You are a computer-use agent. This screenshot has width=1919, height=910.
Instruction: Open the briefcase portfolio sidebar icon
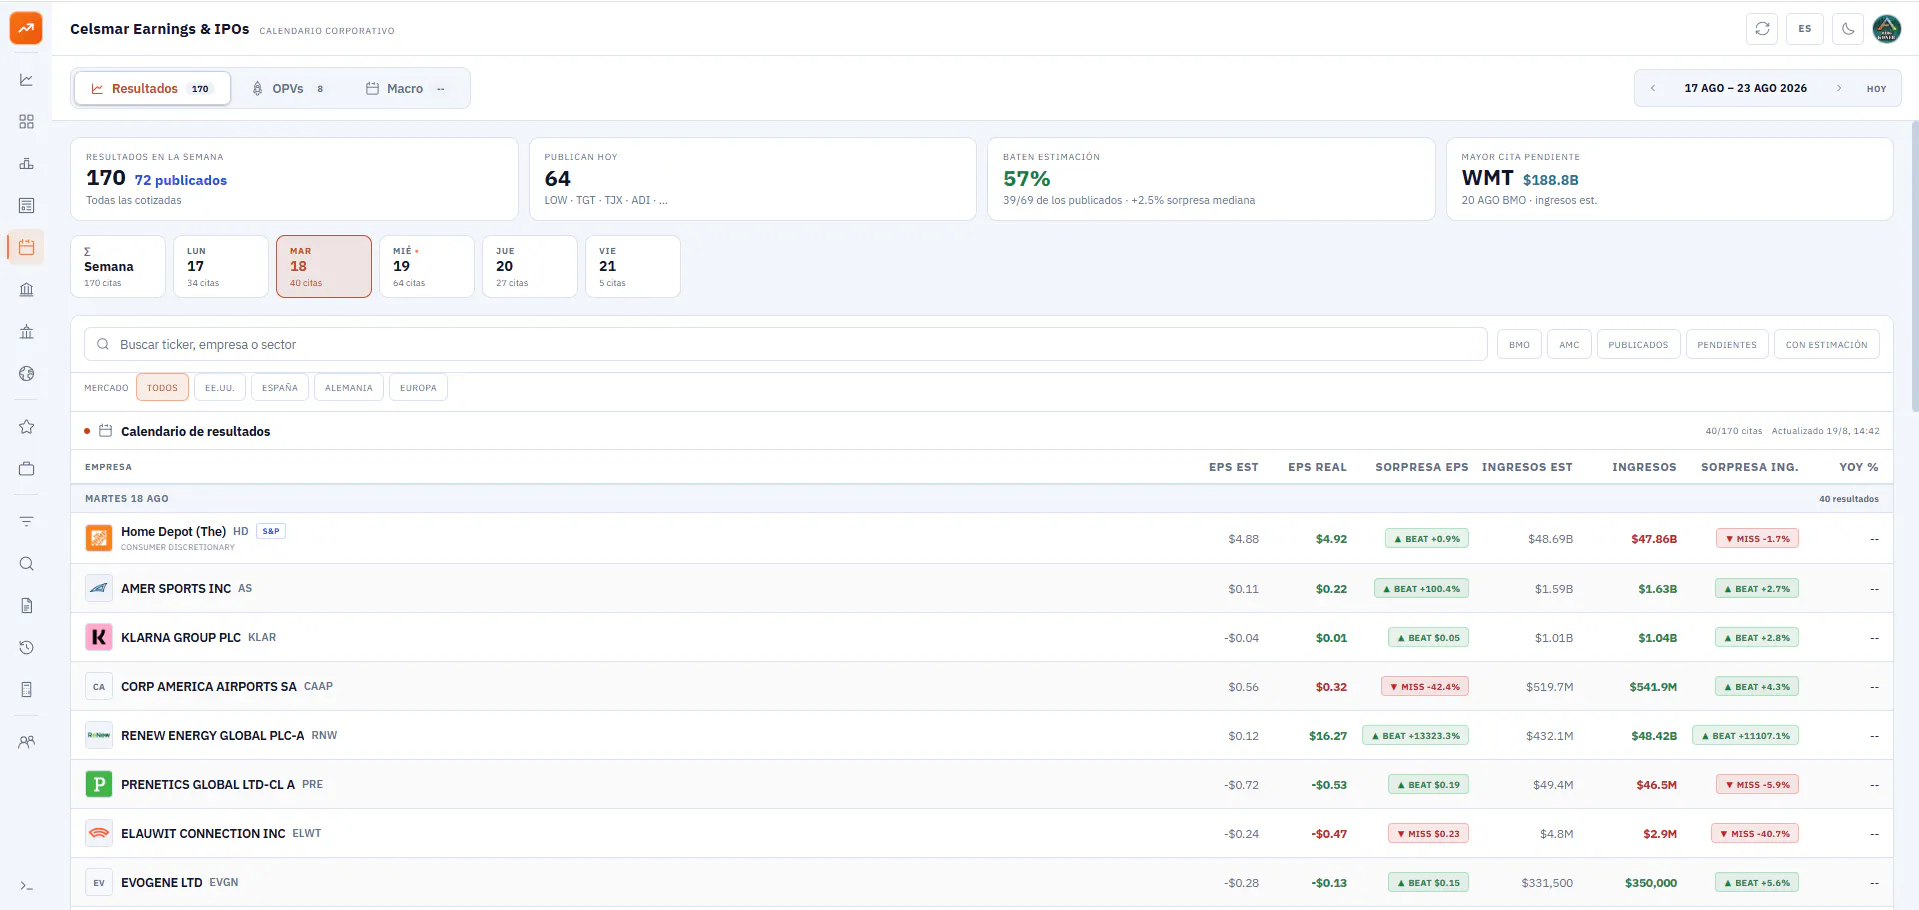[27, 469]
